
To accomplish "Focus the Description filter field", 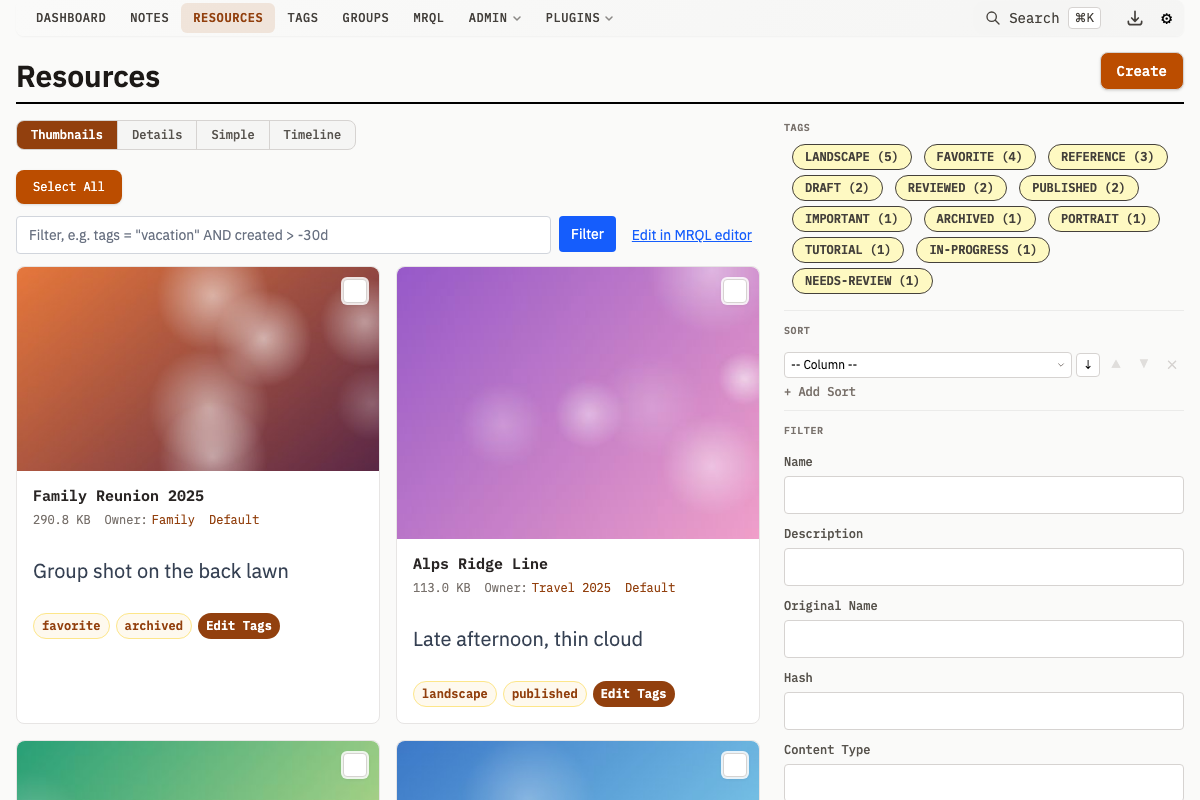I will tap(984, 567).
